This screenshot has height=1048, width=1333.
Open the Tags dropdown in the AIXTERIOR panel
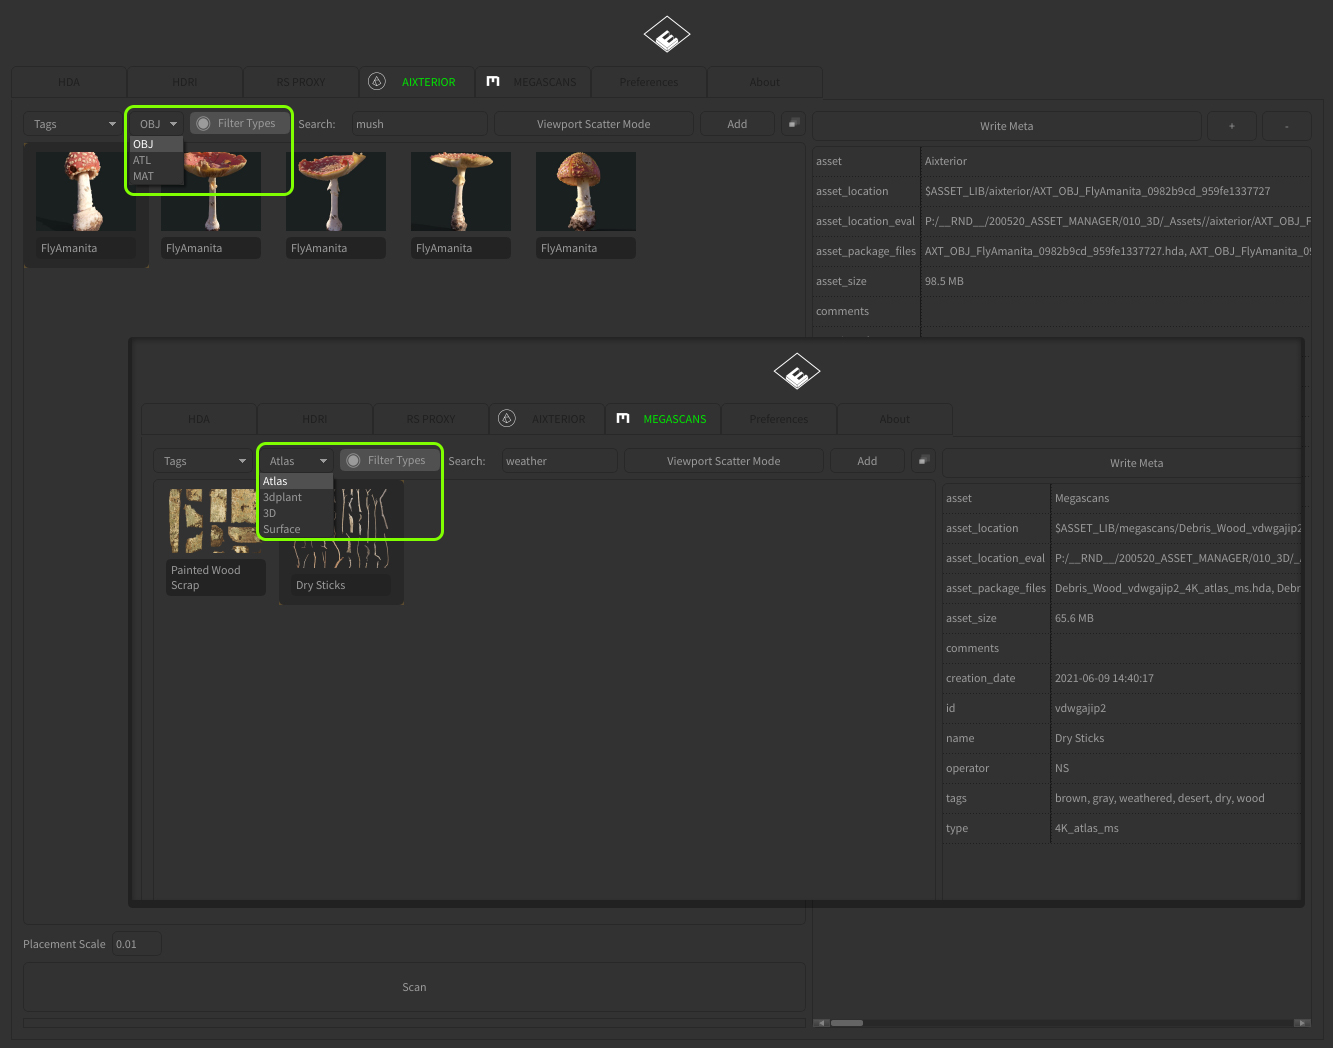[71, 123]
